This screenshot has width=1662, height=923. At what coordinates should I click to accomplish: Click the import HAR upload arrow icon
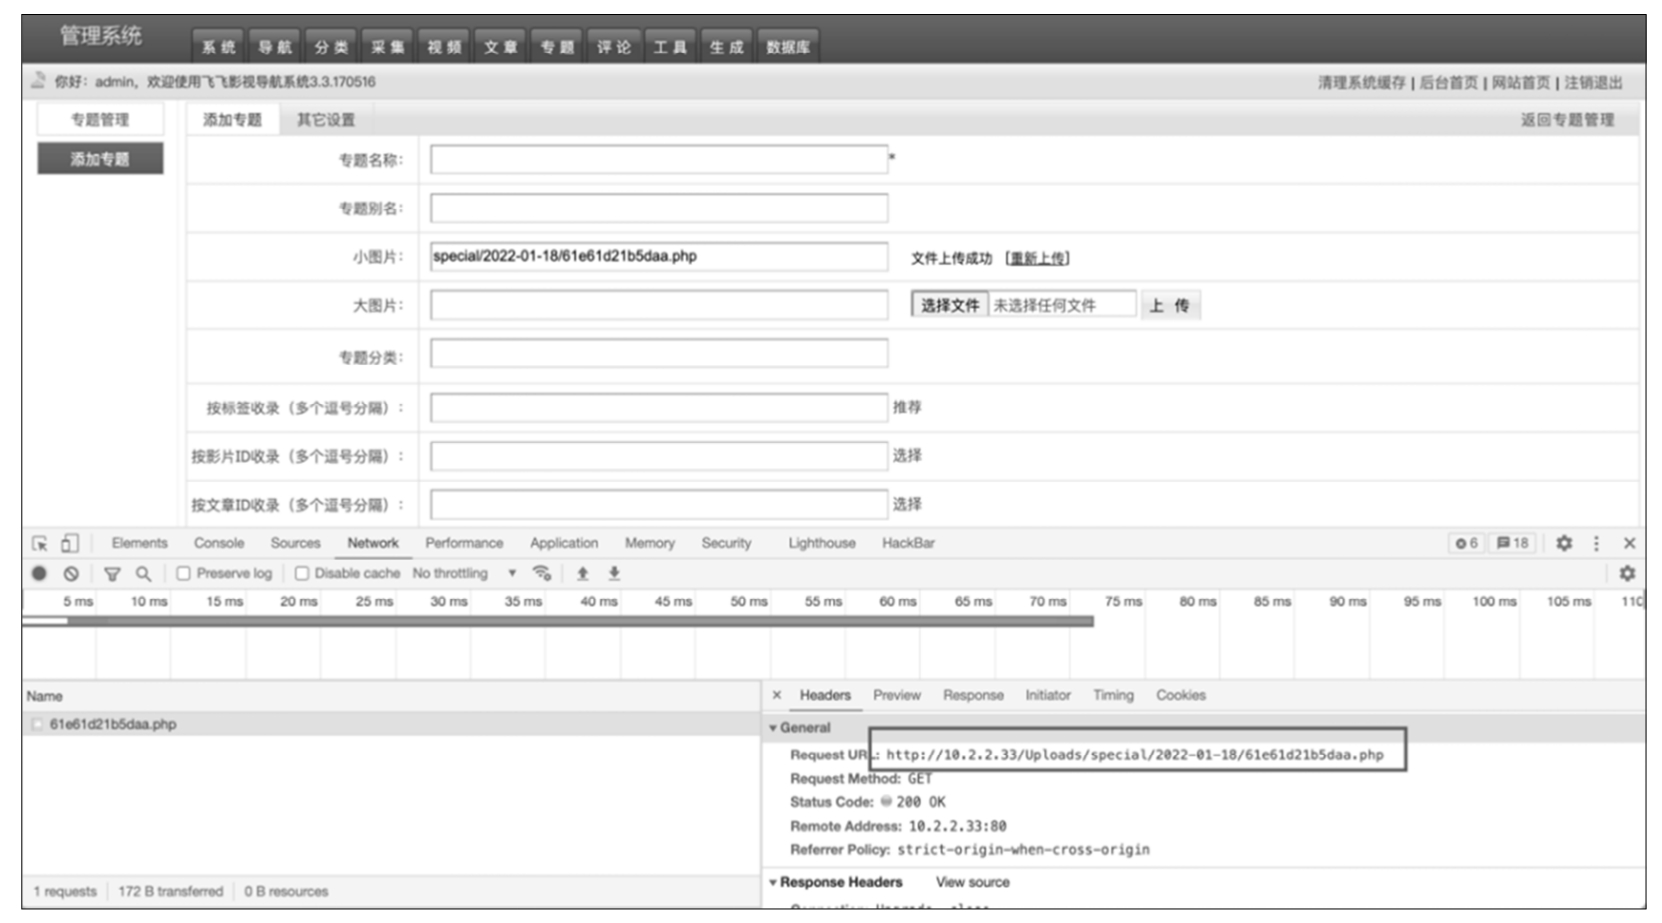pos(582,573)
